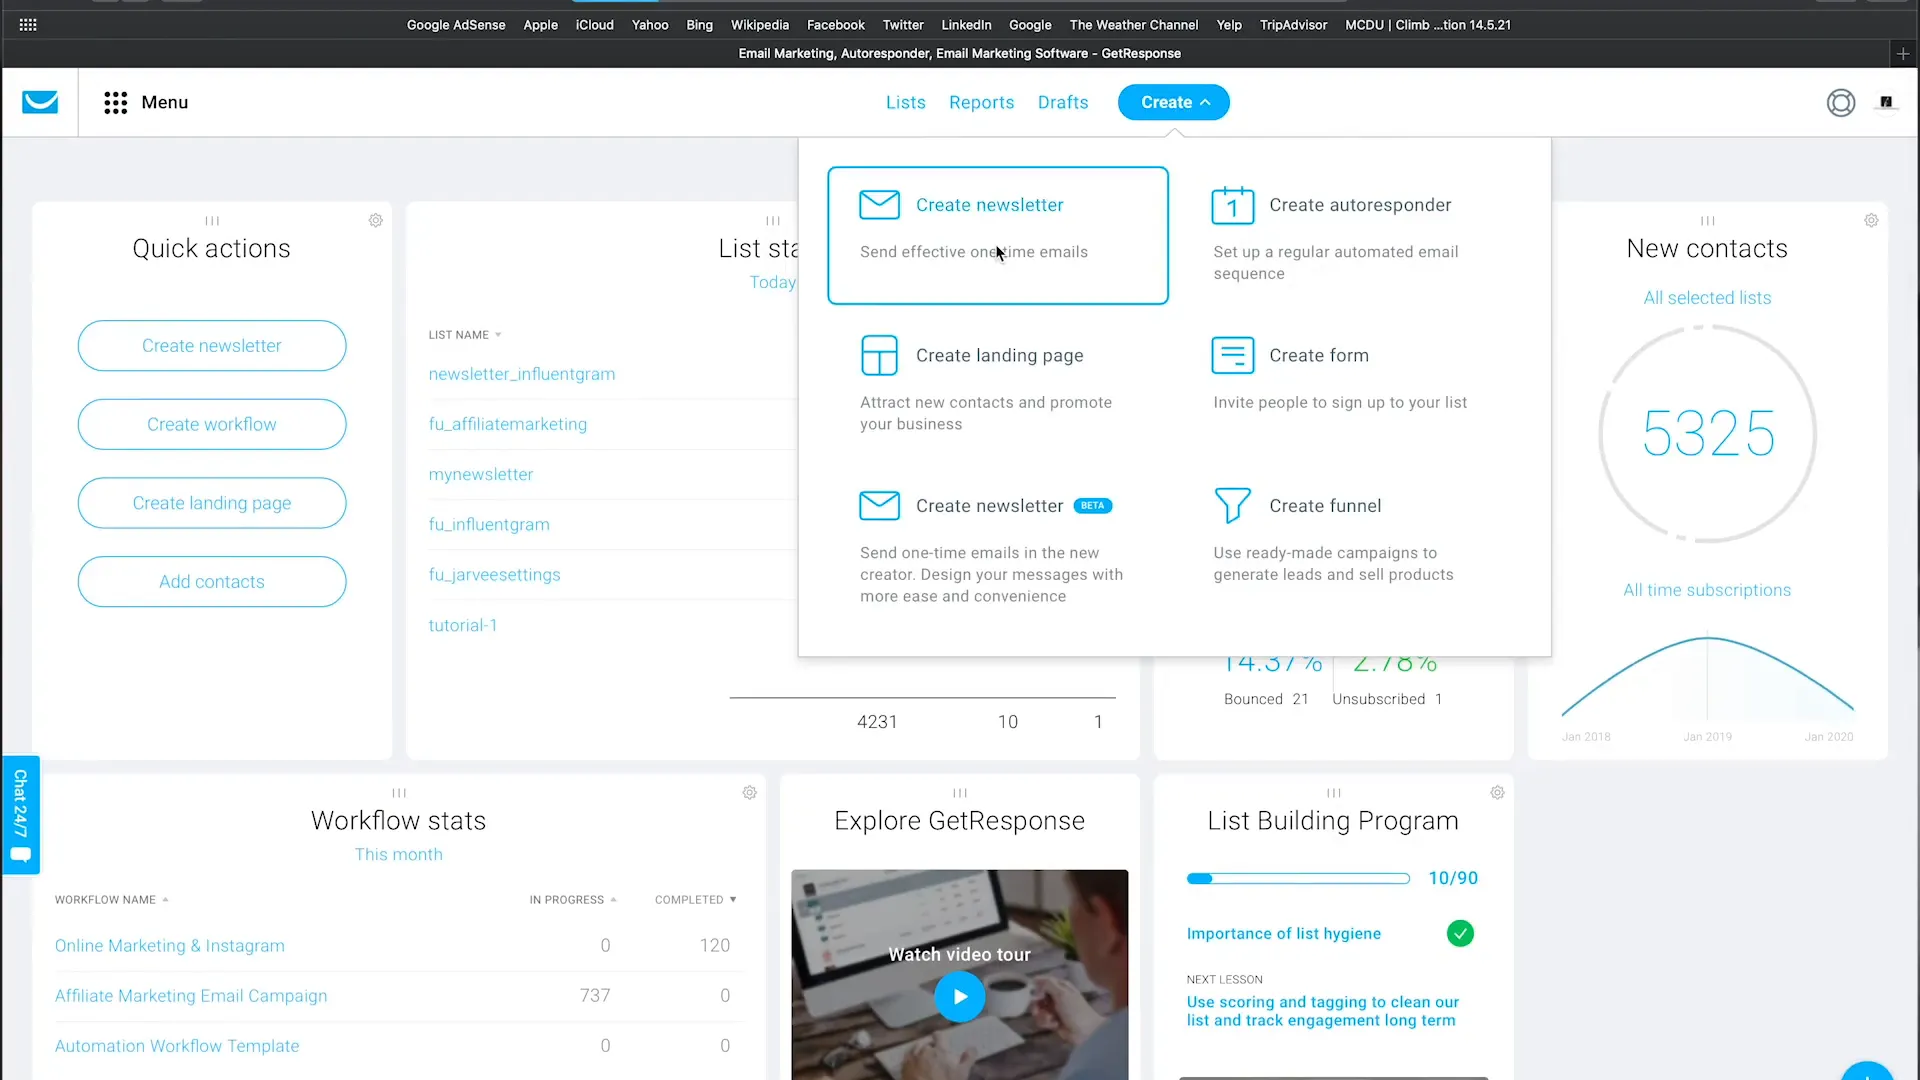Click the green lesson completed checkmark
The image size is (1920, 1080).
tap(1460, 934)
